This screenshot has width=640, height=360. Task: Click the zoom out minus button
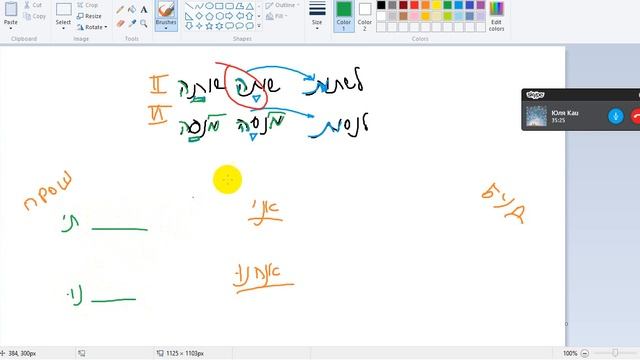tap(584, 353)
